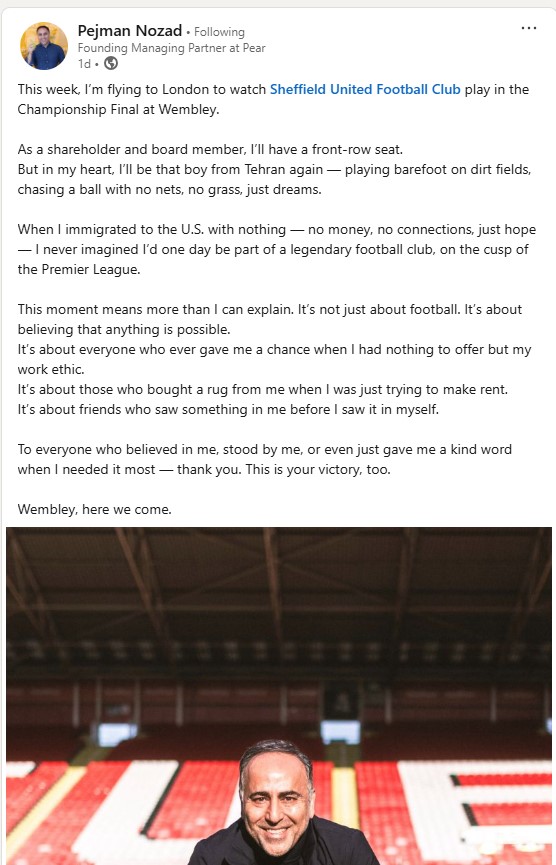Image resolution: width=556 pixels, height=865 pixels.
Task: Click the Founding Managing Partner at Pear headline
Action: point(172,48)
